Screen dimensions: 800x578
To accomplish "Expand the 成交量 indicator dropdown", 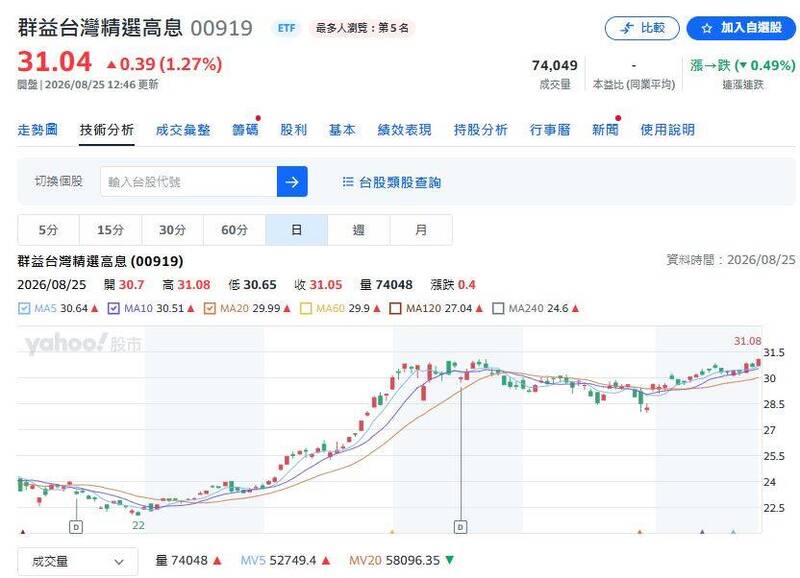I will [x=78, y=562].
